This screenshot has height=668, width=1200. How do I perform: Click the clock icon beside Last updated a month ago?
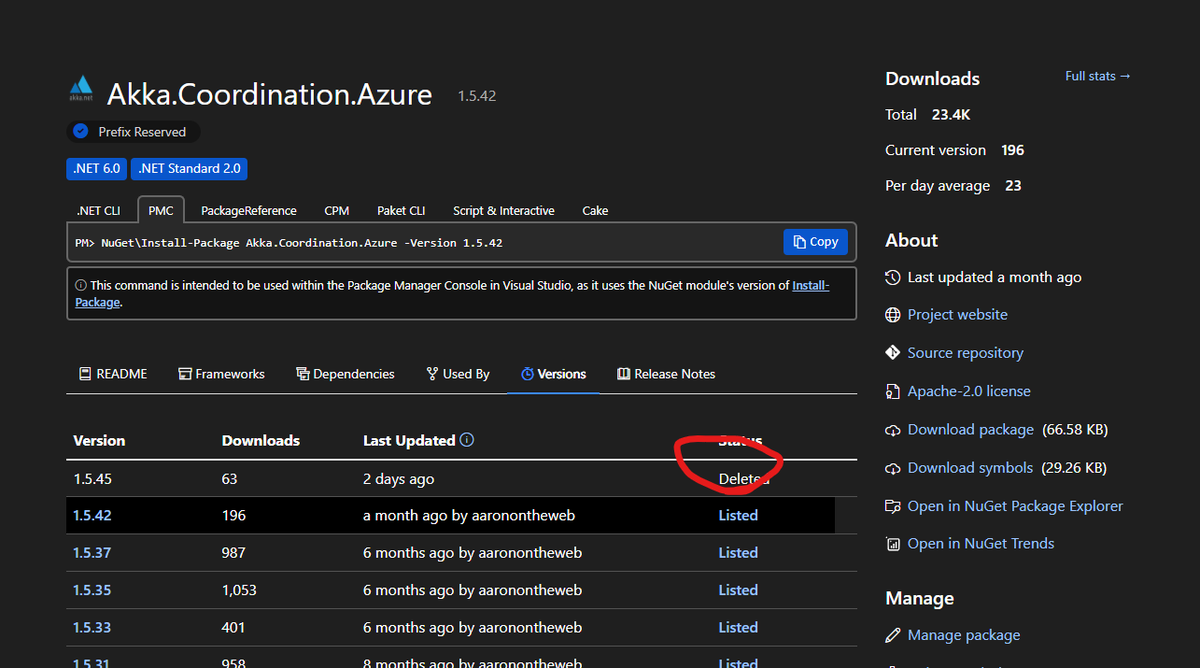pos(893,277)
